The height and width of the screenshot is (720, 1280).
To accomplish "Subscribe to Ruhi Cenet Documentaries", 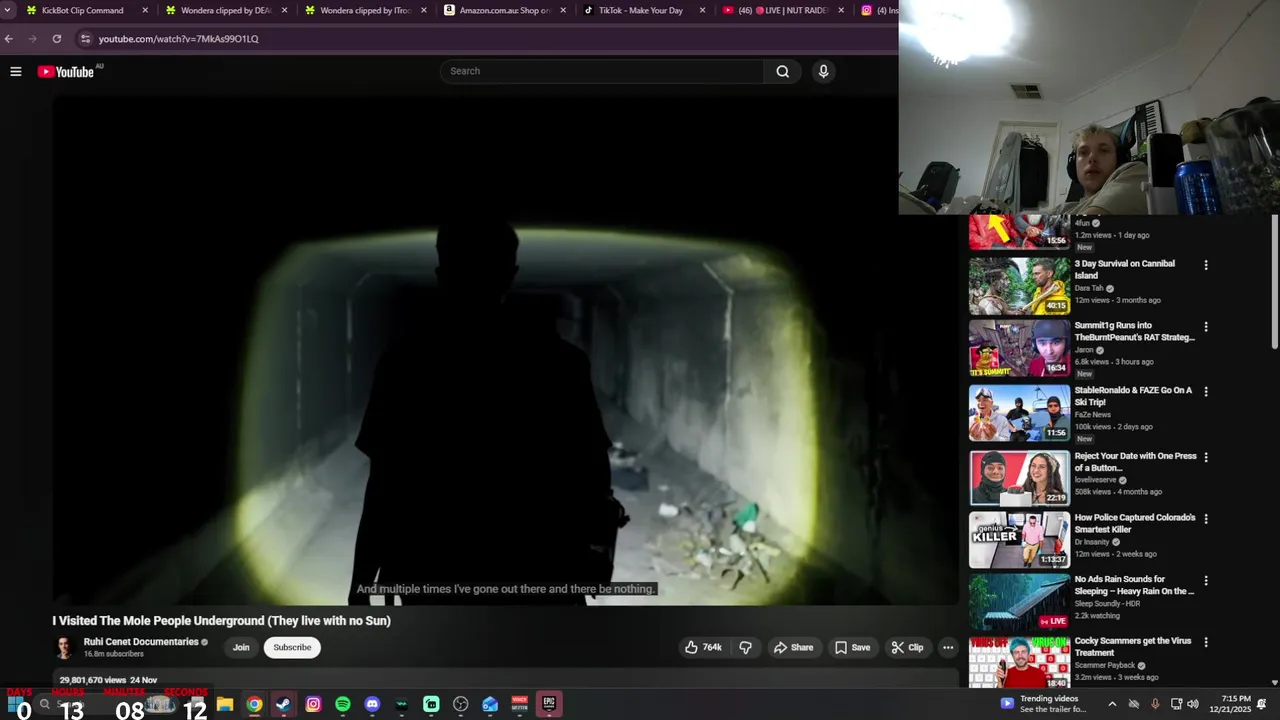I will tap(292, 647).
